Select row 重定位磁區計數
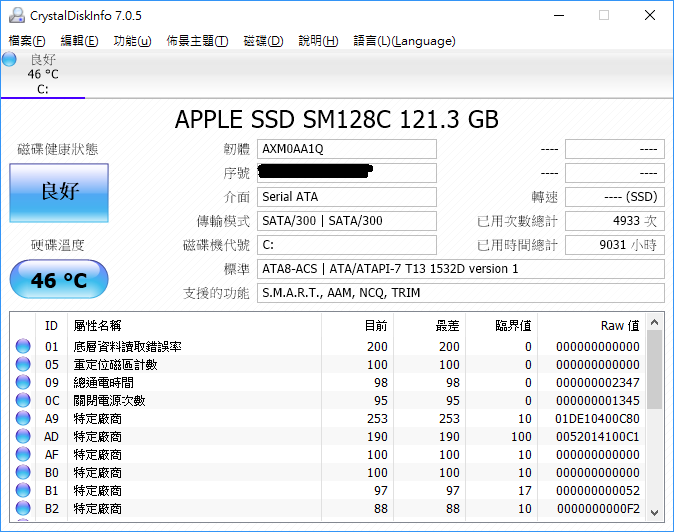 [328, 364]
